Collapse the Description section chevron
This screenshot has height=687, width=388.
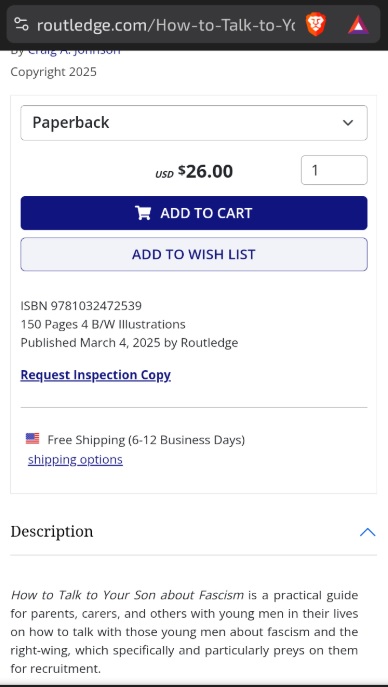367,532
